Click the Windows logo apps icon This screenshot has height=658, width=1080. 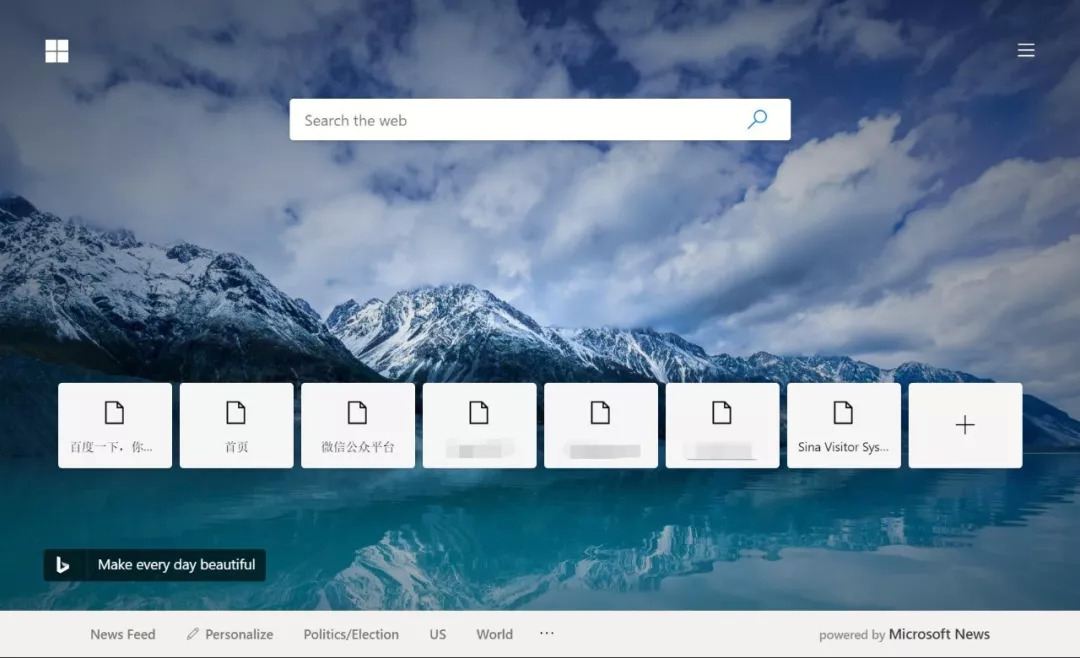(x=56, y=50)
